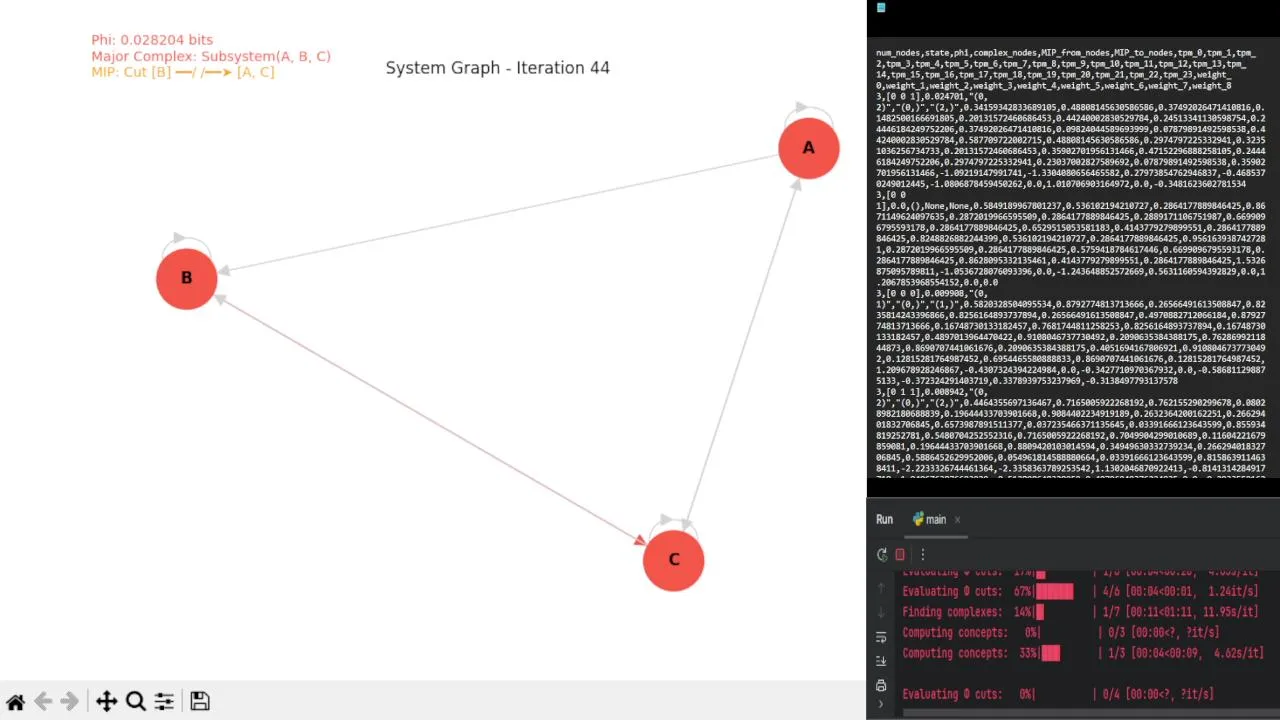
Task: Click the 'Major Complex: Subsystem(A, B, C)' text
Action: (211, 56)
